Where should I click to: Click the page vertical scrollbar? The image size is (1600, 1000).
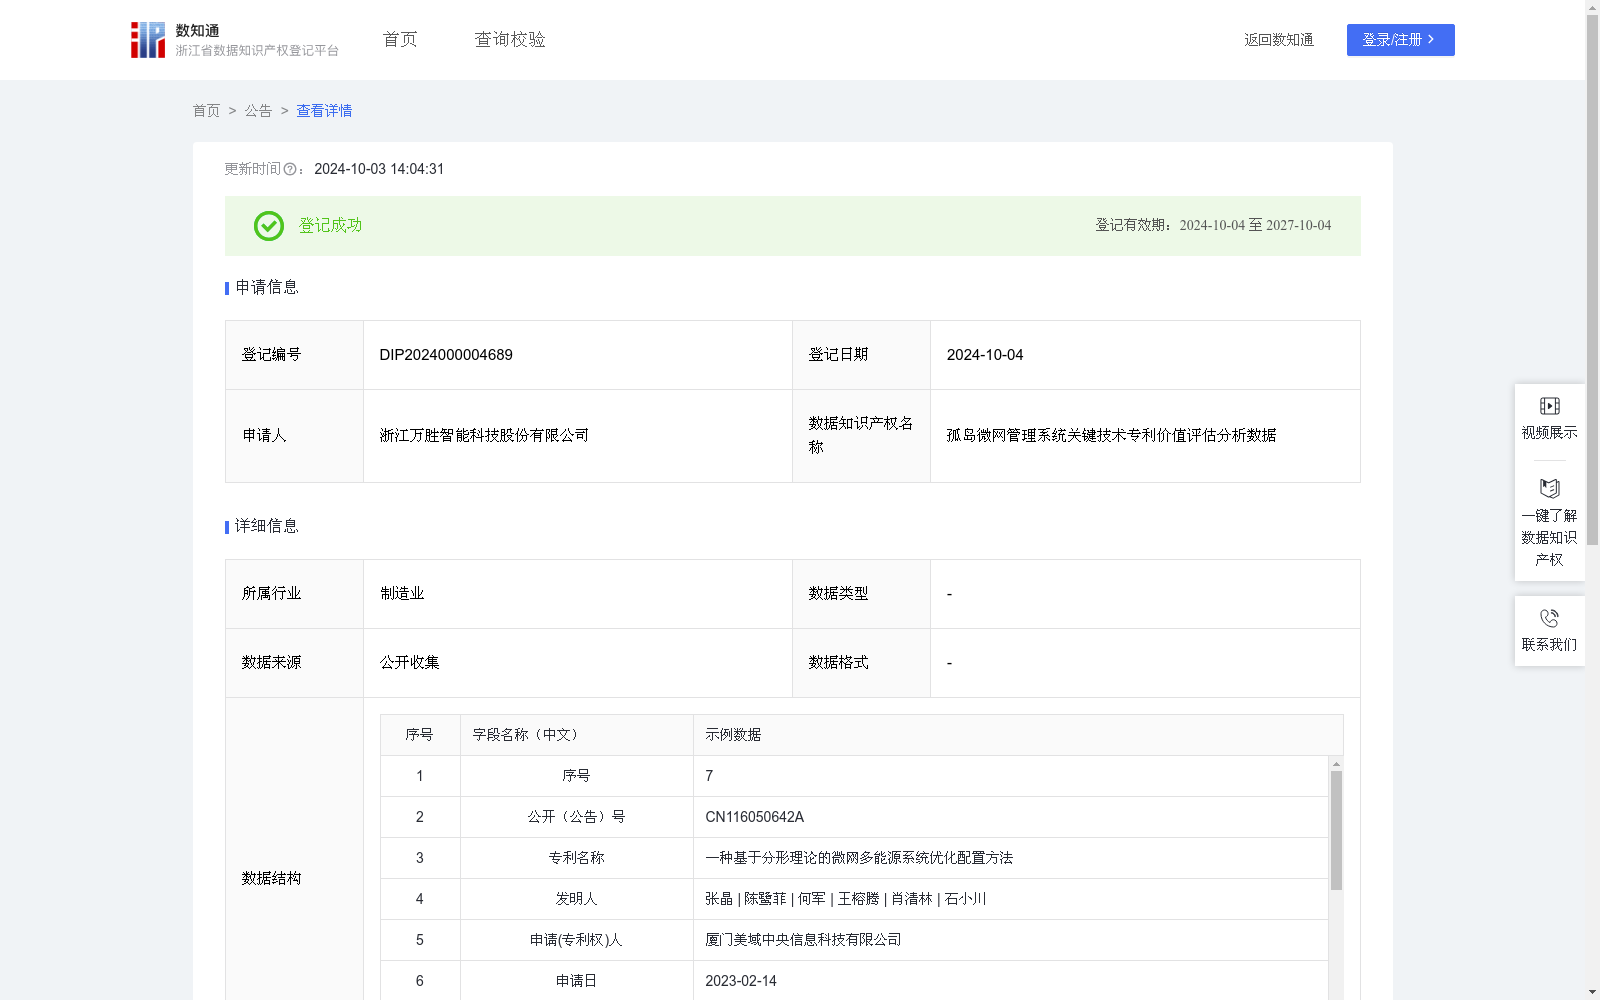click(1592, 280)
